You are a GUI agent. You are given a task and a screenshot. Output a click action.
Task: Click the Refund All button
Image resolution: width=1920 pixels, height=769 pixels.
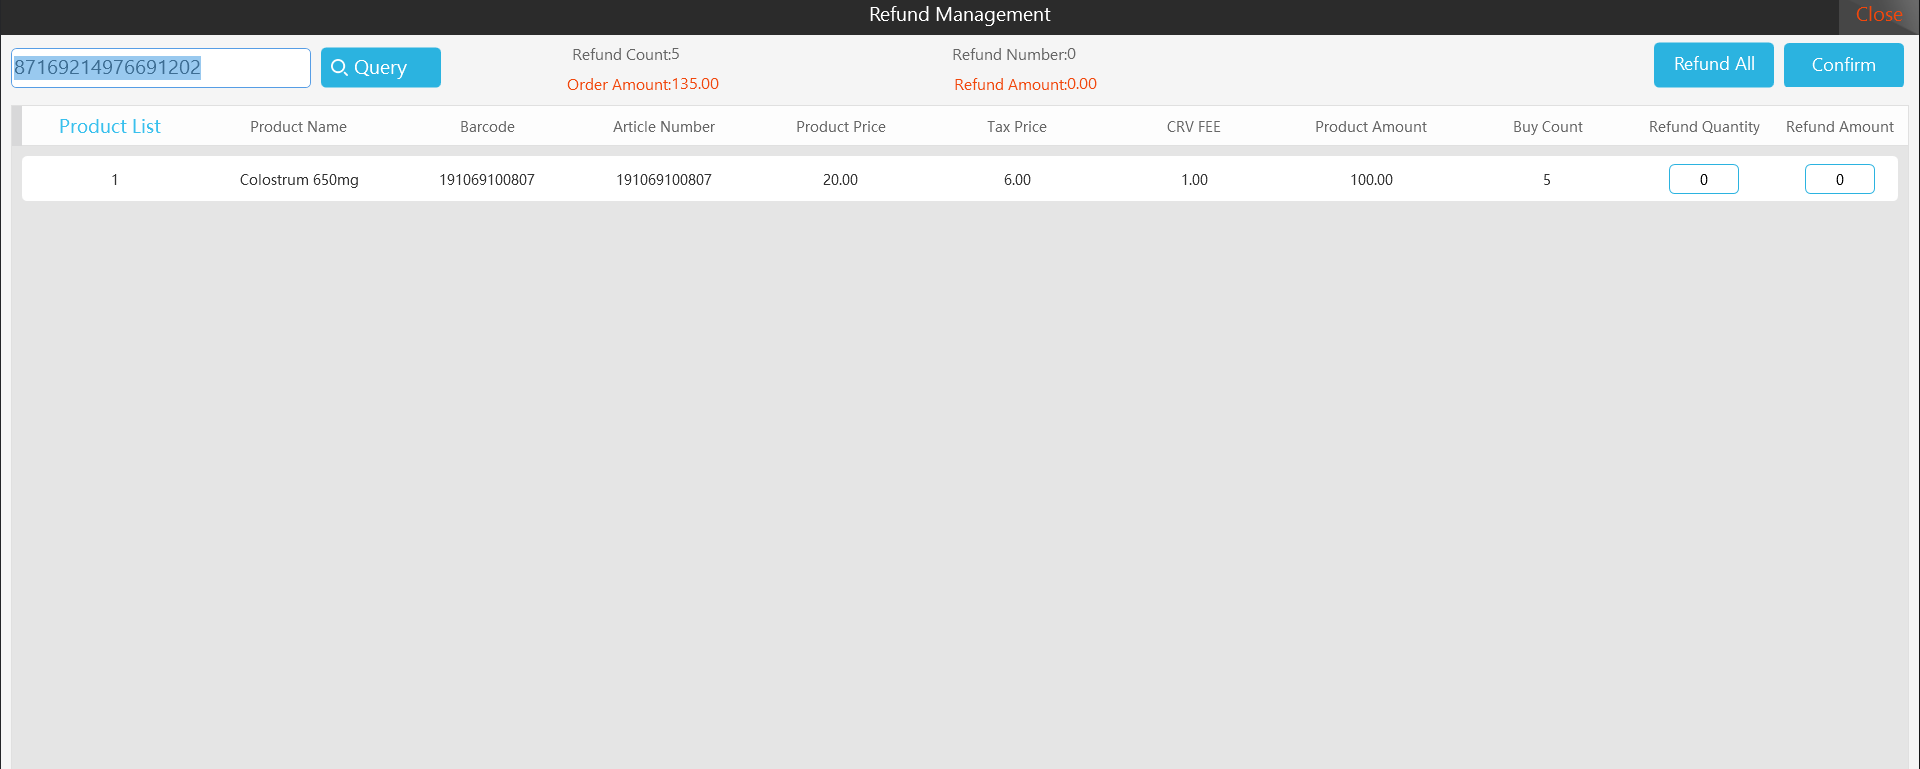(1713, 65)
